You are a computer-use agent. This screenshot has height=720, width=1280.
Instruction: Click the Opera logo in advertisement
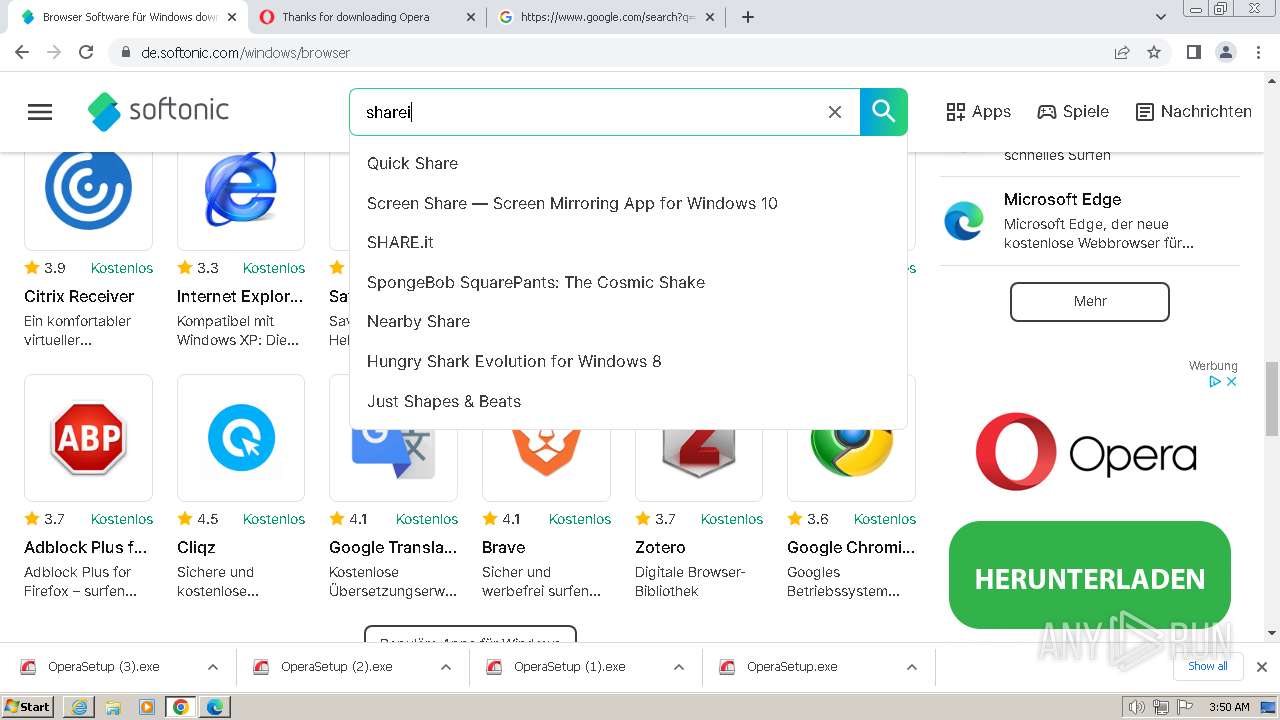click(1086, 452)
